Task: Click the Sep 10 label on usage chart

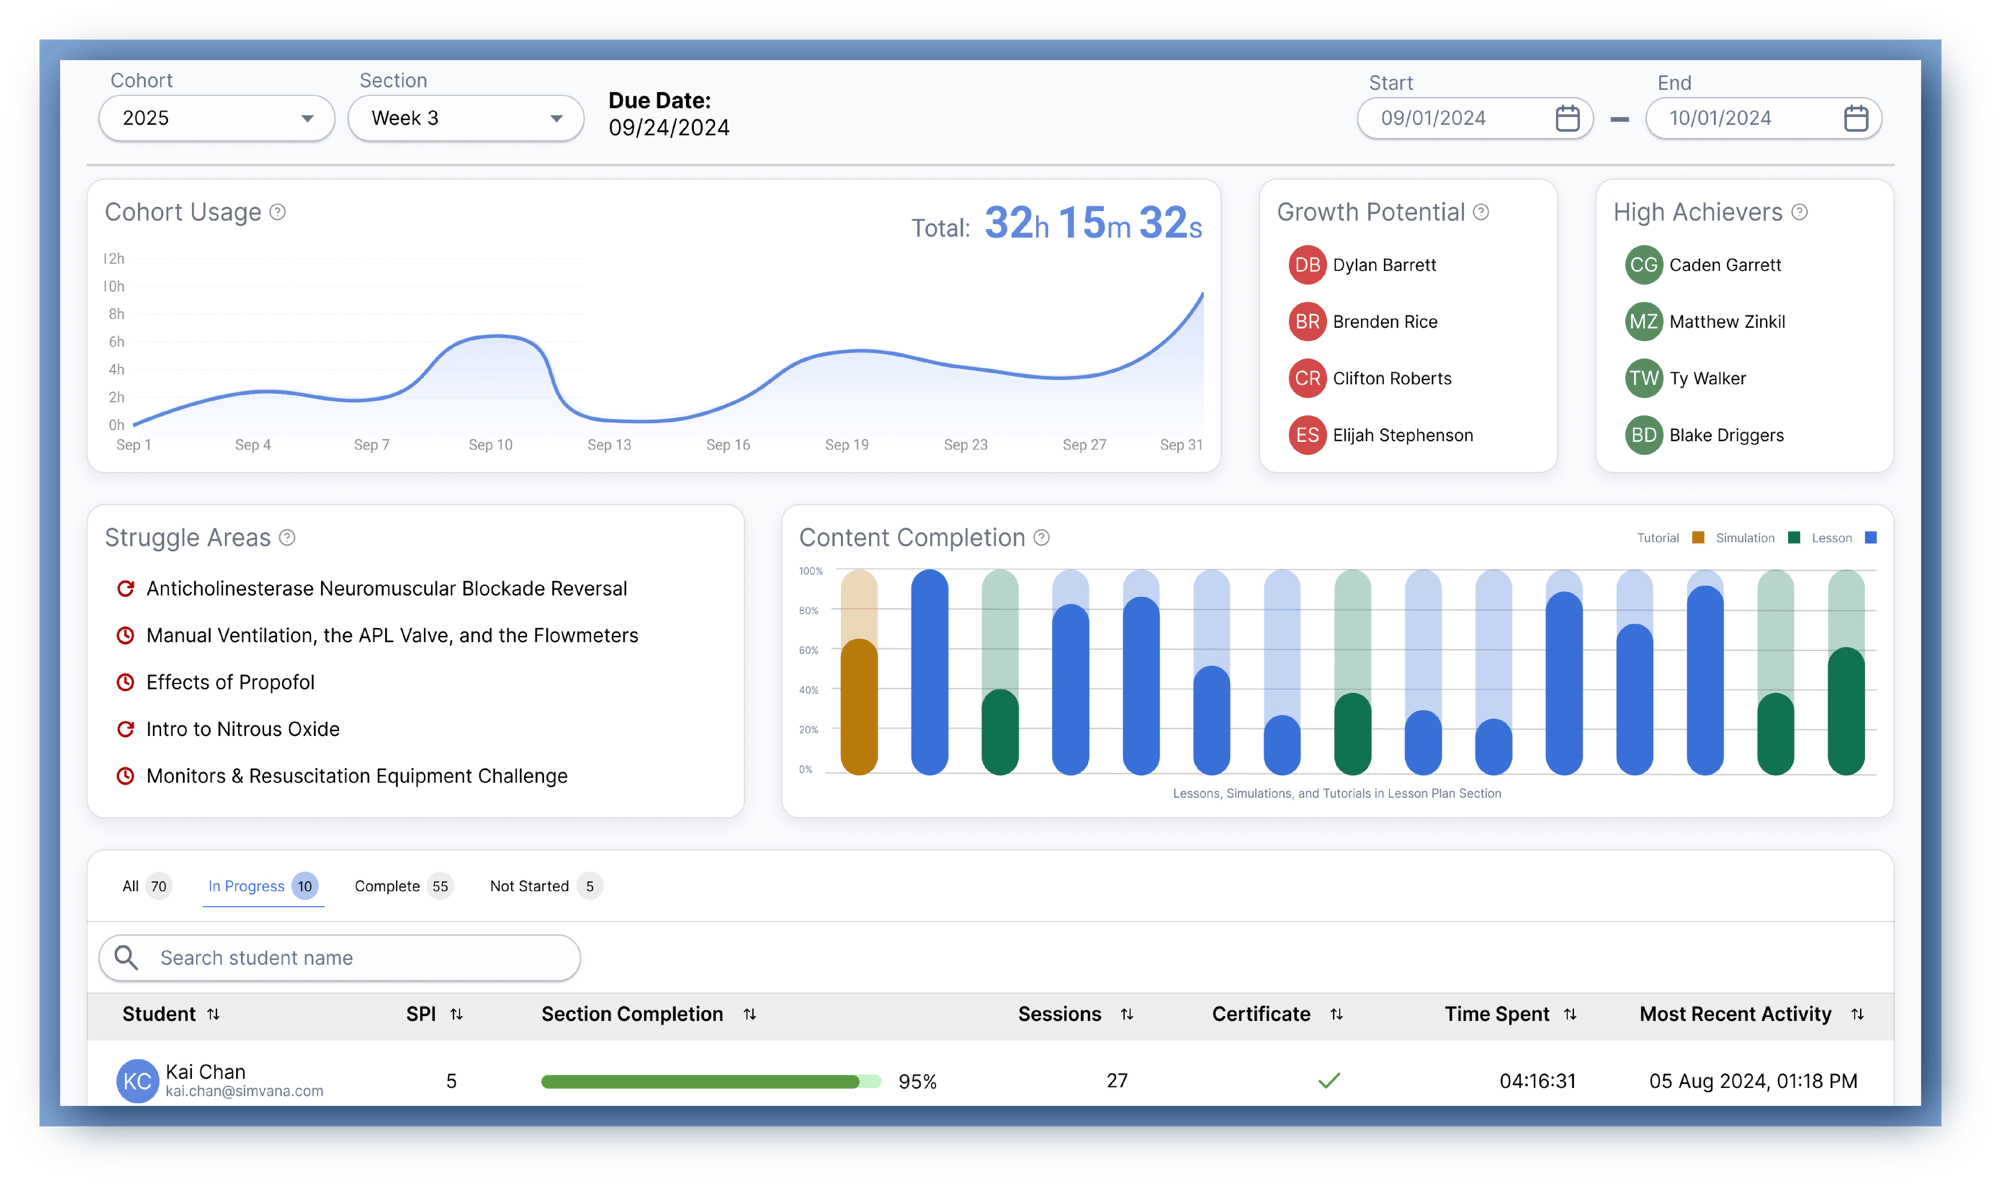Action: pyautogui.click(x=490, y=445)
